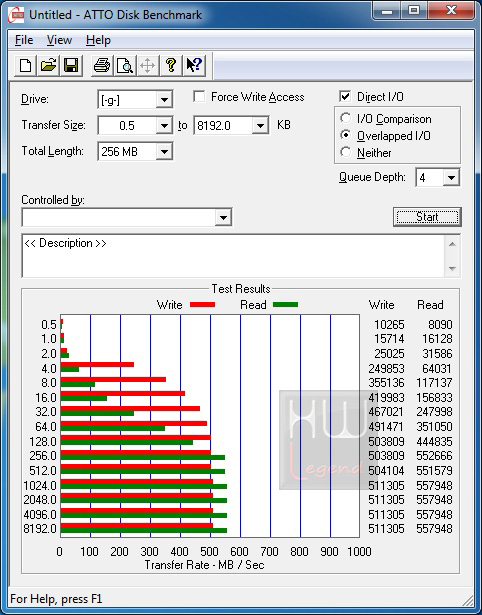Click the green read bar for 256.0 row
The height and width of the screenshot is (615, 482).
[x=143, y=457]
